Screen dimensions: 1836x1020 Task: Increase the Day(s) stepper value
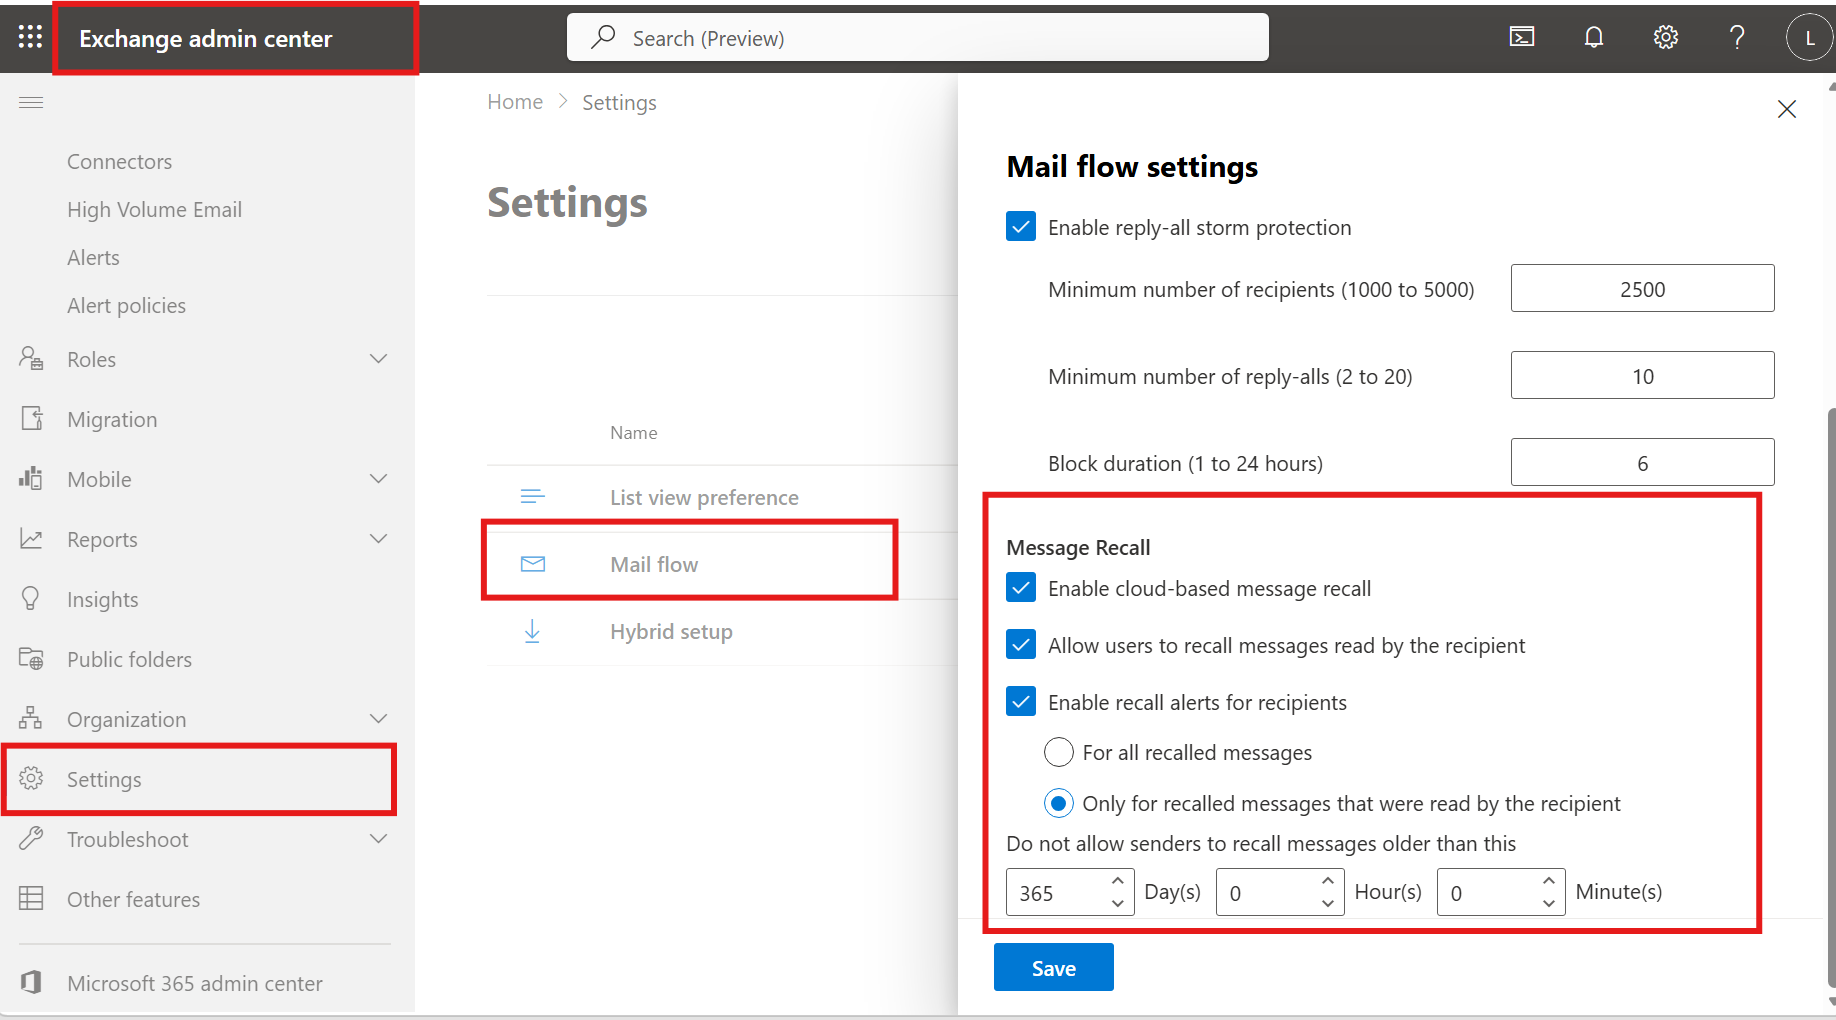1118,881
